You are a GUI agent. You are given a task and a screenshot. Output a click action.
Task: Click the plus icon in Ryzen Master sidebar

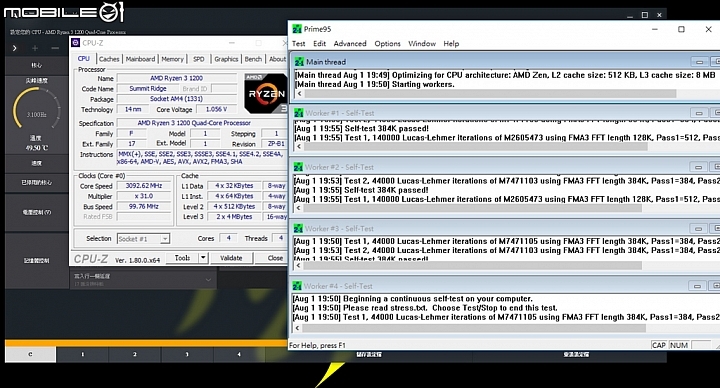35,48
